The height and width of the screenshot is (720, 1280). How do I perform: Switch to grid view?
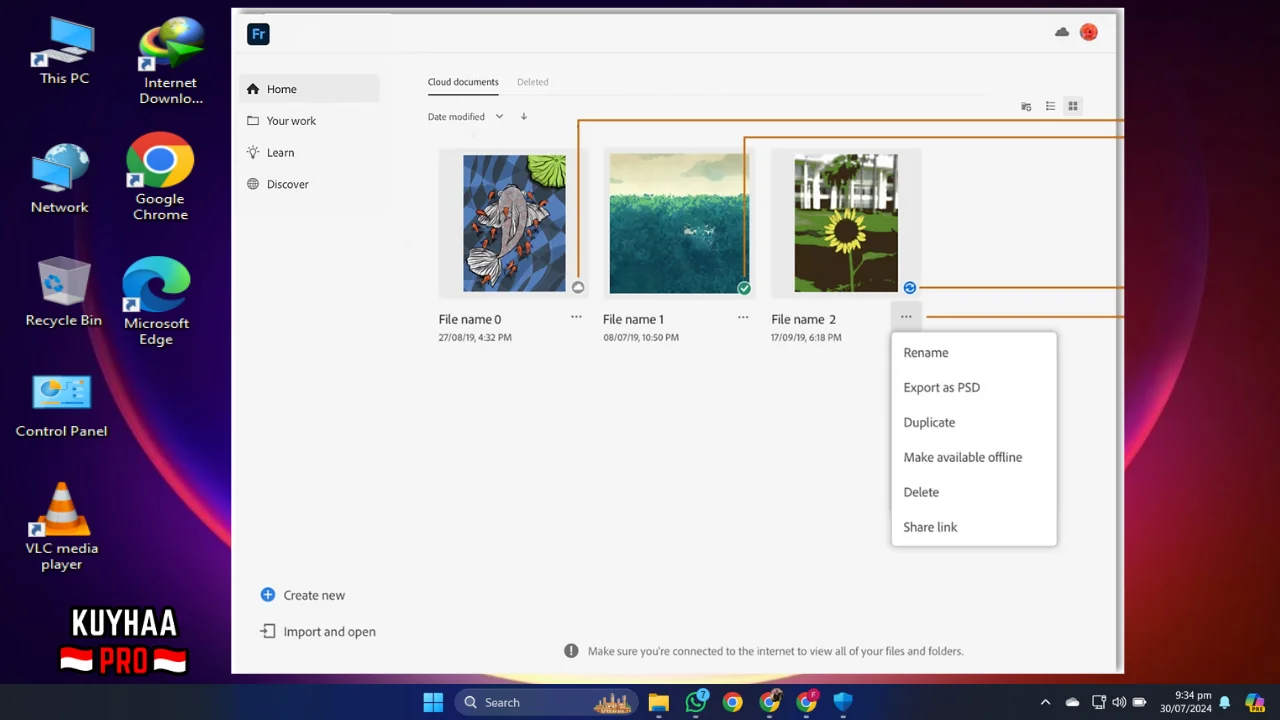[x=1073, y=106]
